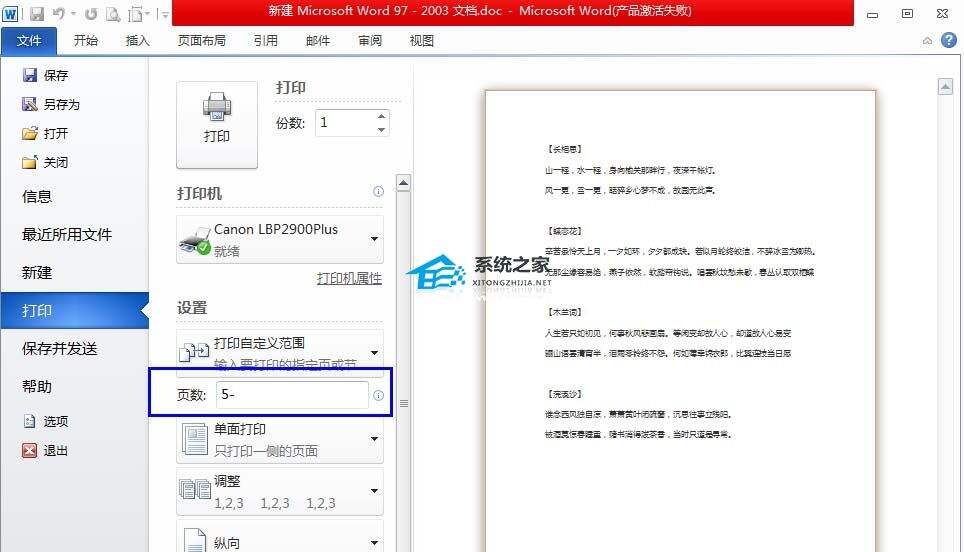Screen dimensions: 964x552
Task: Click in the 份数 copies field
Action: point(345,123)
